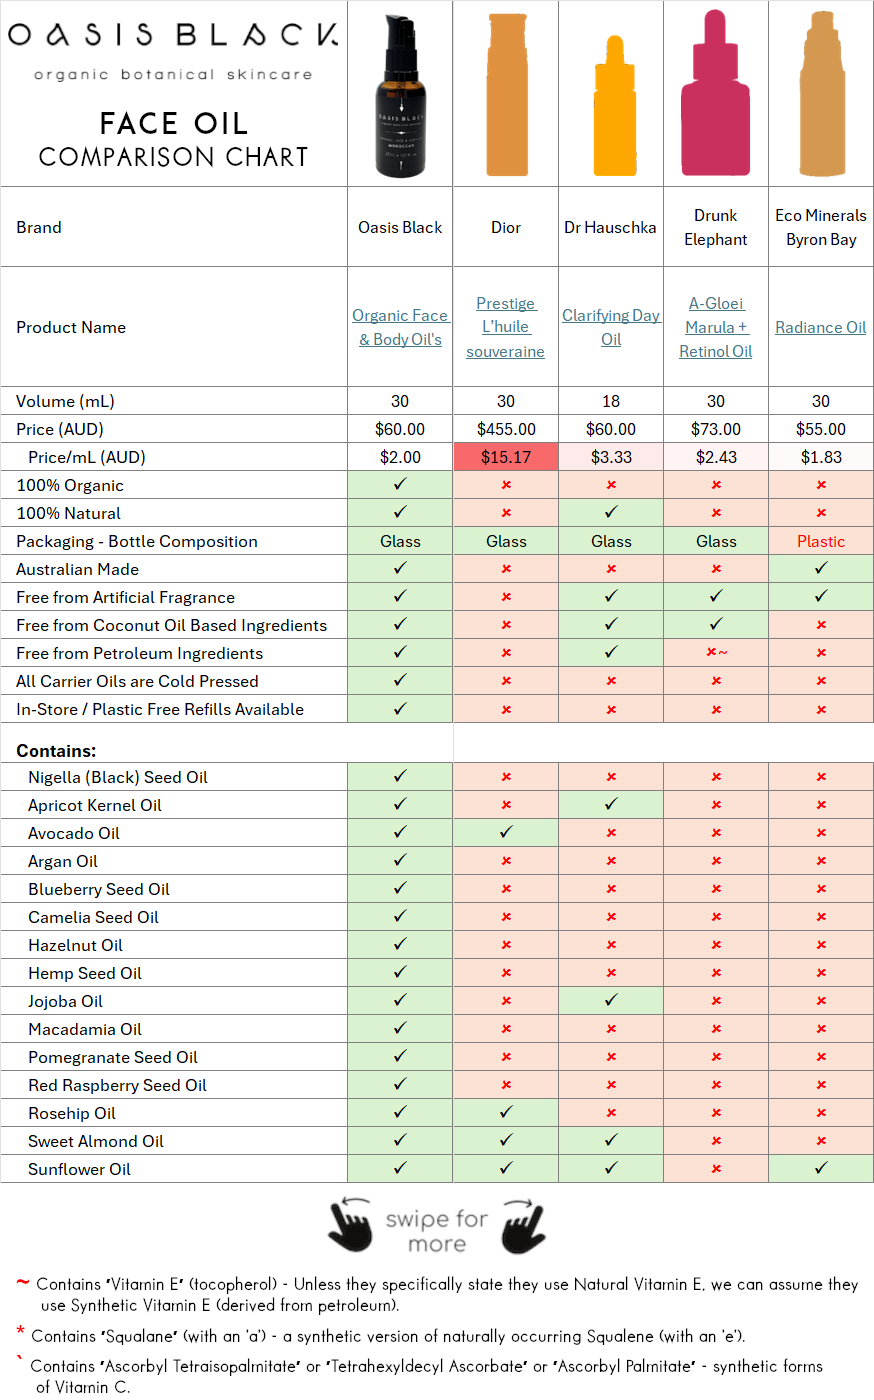Click the Oasis Black 100% Organic checkmark

(400, 484)
